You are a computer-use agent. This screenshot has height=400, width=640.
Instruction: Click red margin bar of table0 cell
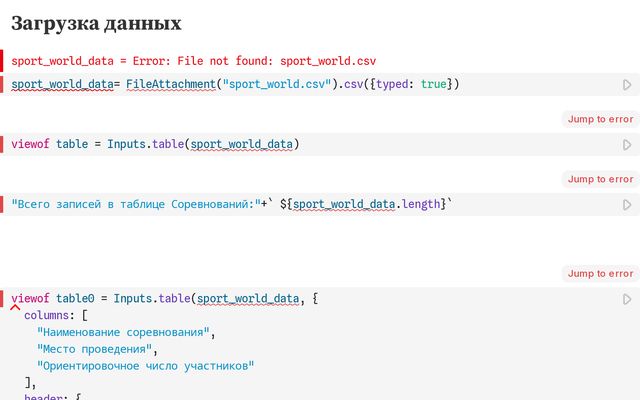tap(2, 299)
